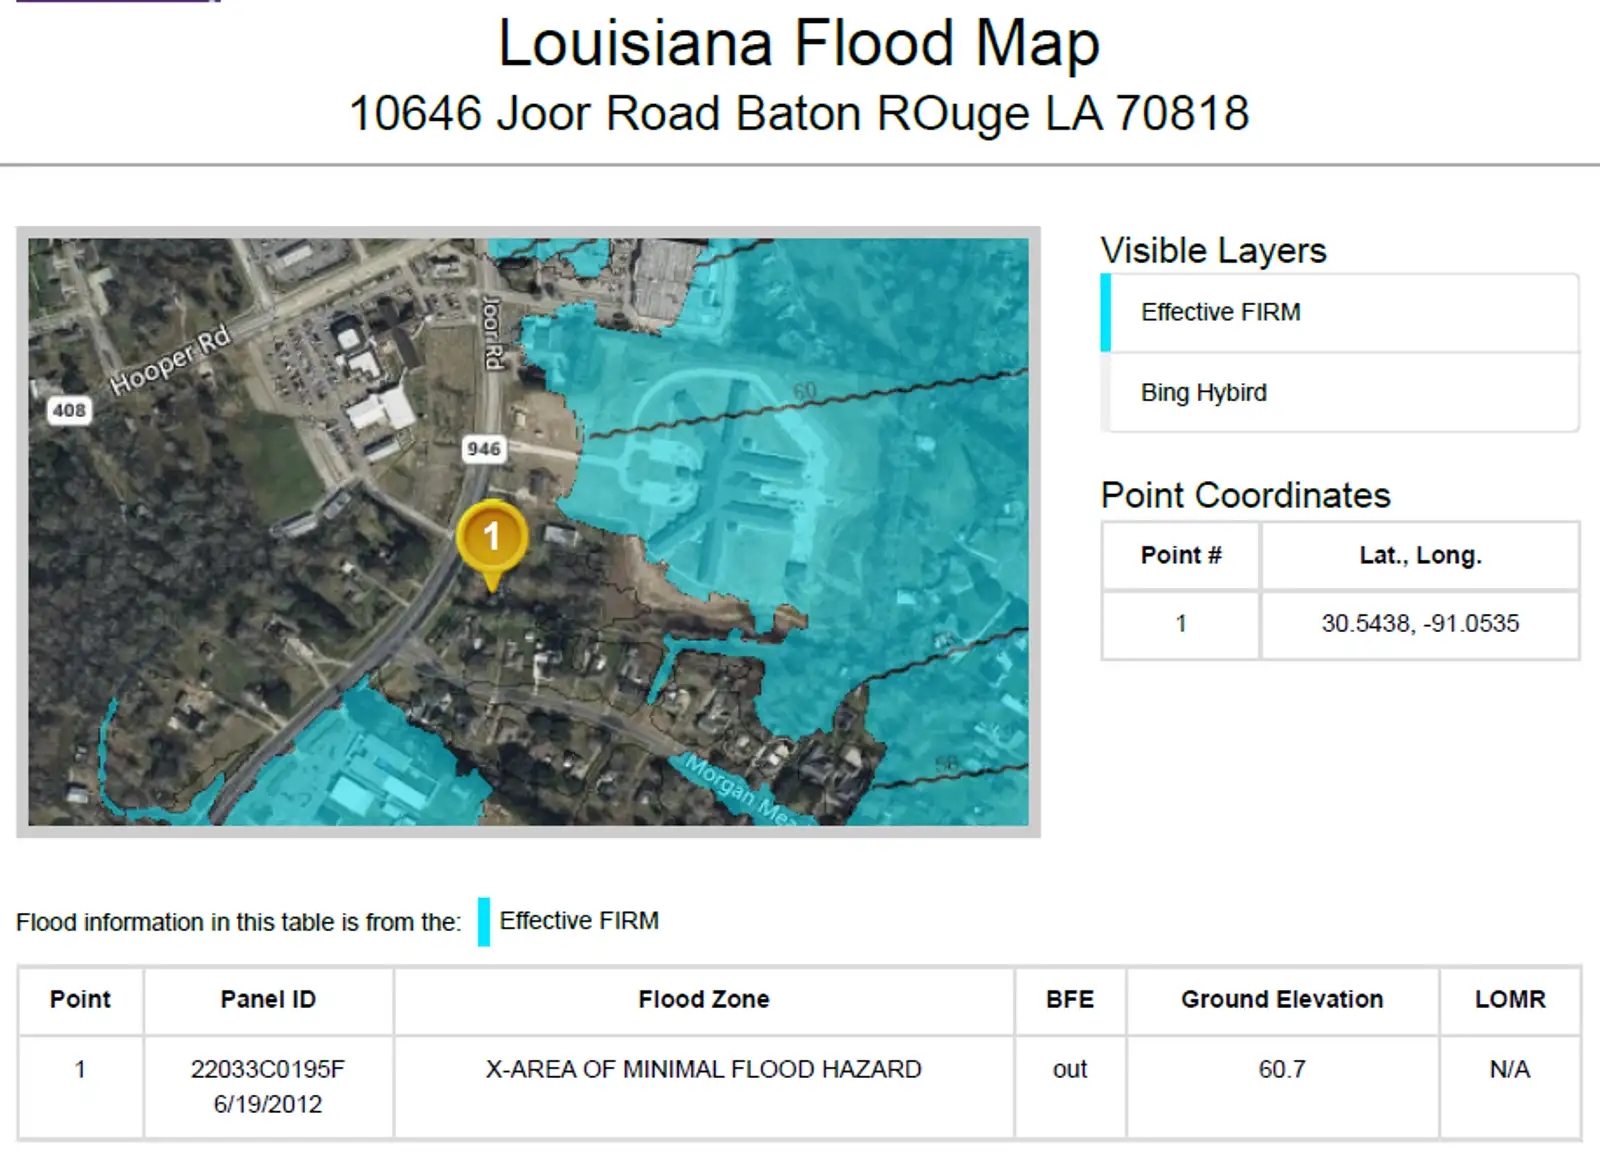Click the BFE column header
This screenshot has width=1600, height=1172.
click(x=1070, y=999)
